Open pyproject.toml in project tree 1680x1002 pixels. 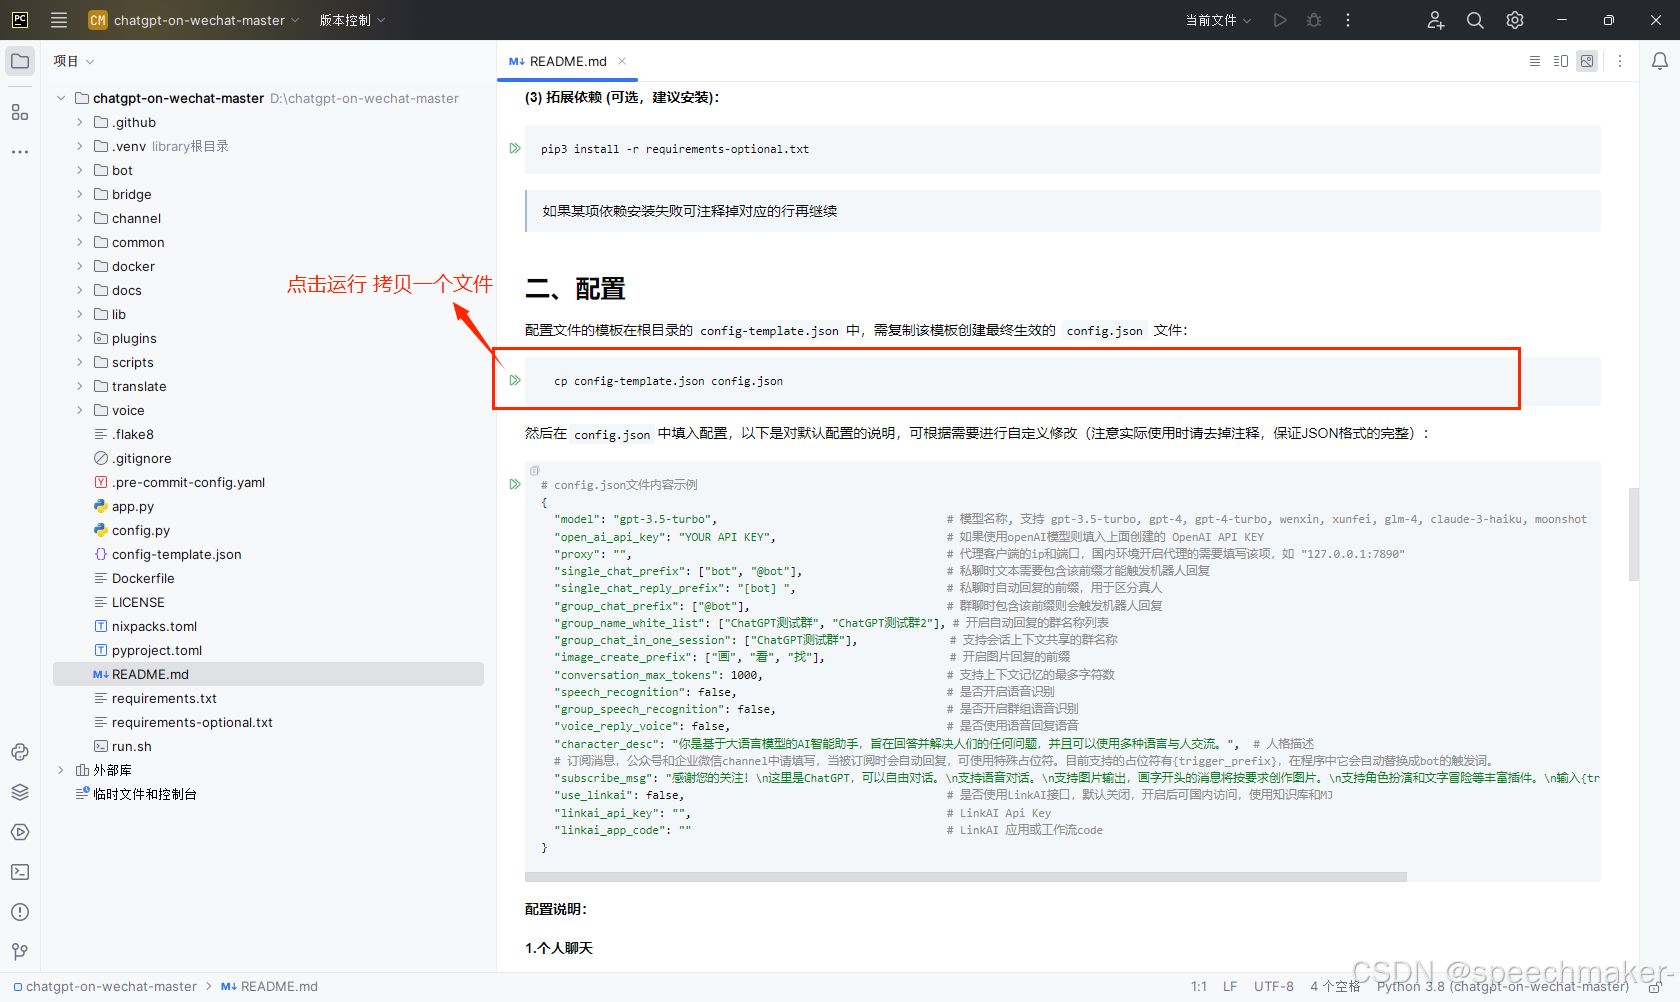pyautogui.click(x=156, y=650)
